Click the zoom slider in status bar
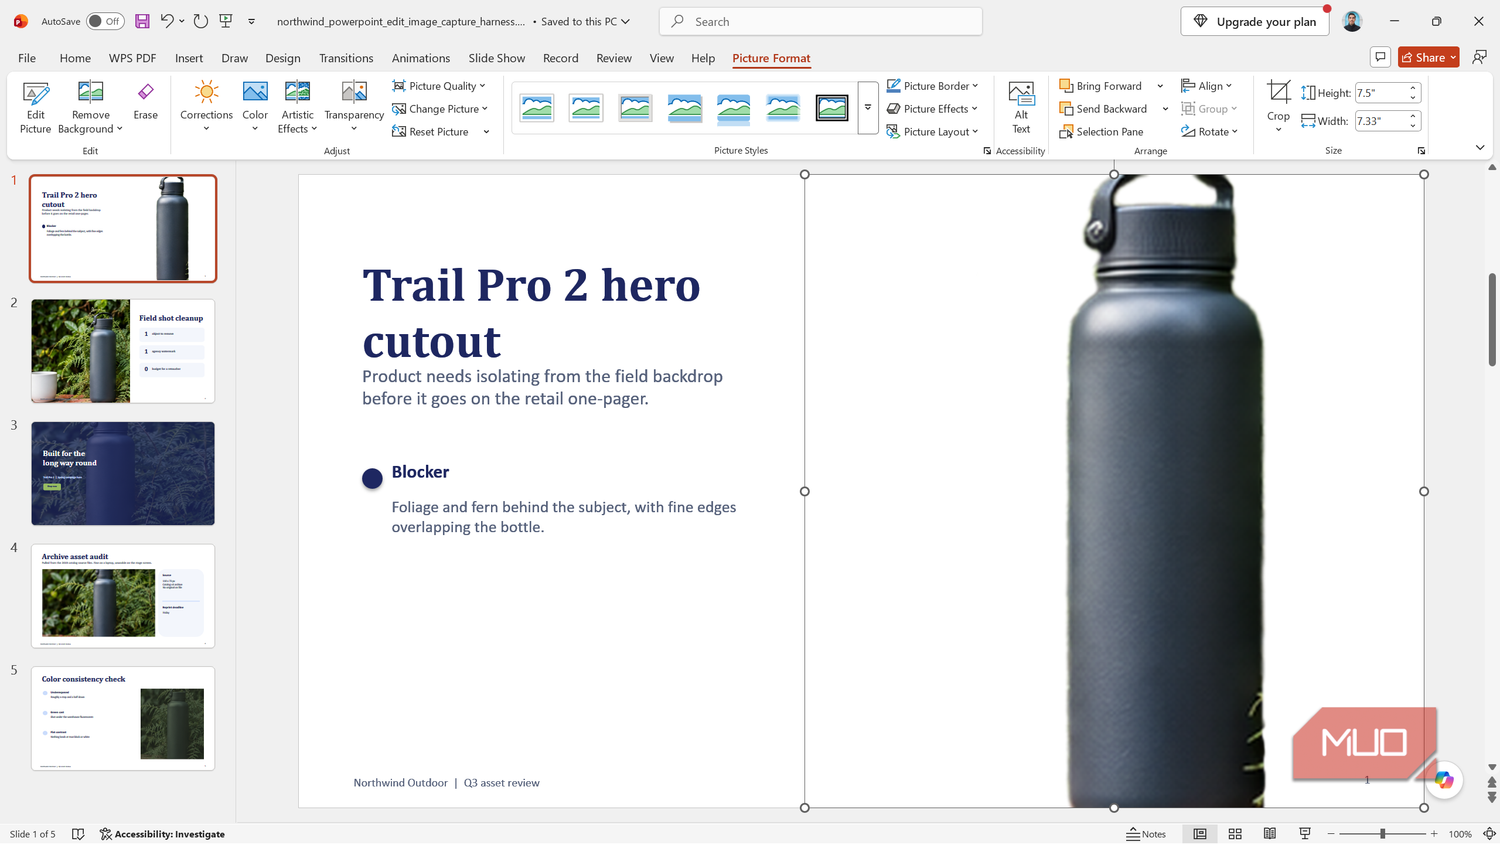1500x844 pixels. pos(1383,834)
